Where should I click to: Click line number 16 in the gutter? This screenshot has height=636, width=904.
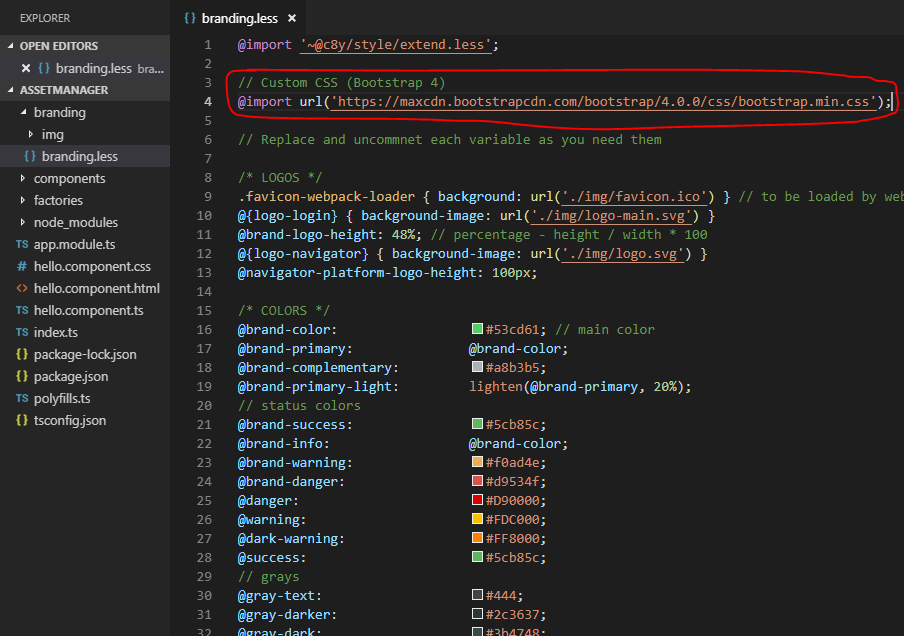pyautogui.click(x=205, y=330)
